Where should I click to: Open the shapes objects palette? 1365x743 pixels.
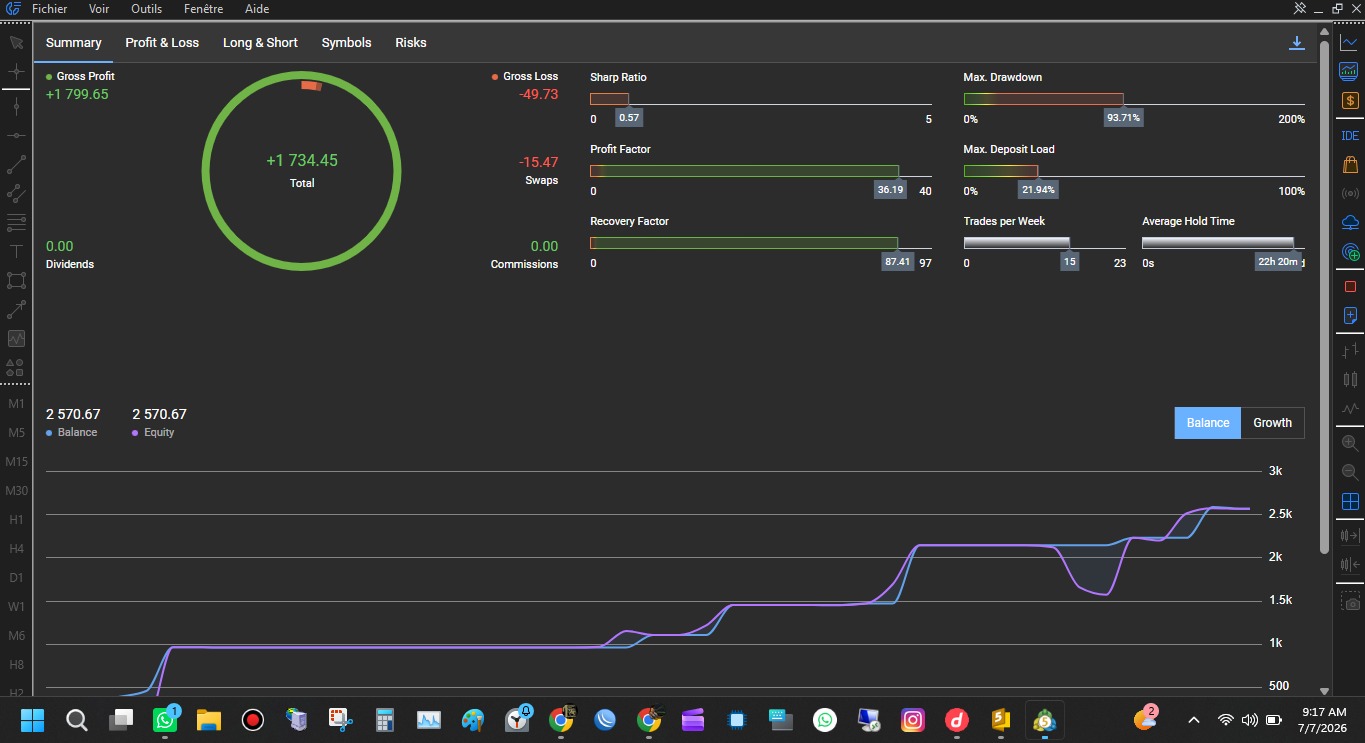click(16, 367)
